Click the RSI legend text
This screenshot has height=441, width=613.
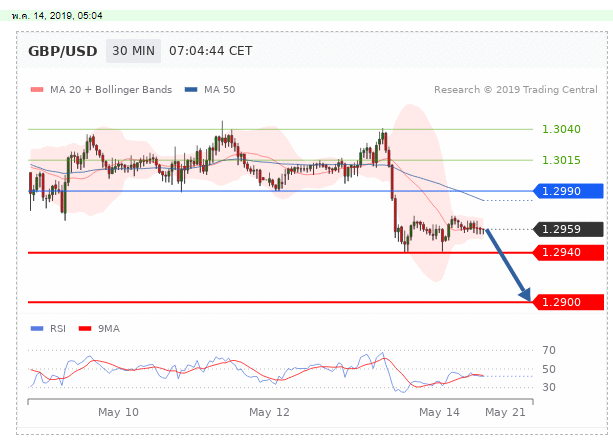coord(58,328)
